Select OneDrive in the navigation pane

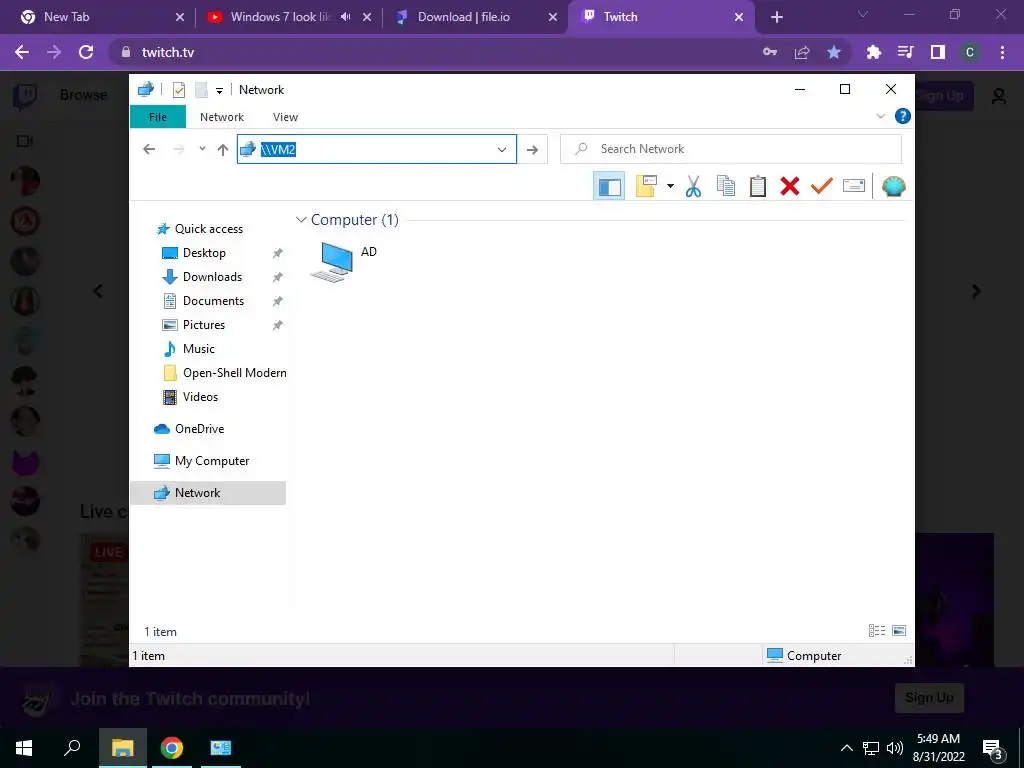[199, 429]
